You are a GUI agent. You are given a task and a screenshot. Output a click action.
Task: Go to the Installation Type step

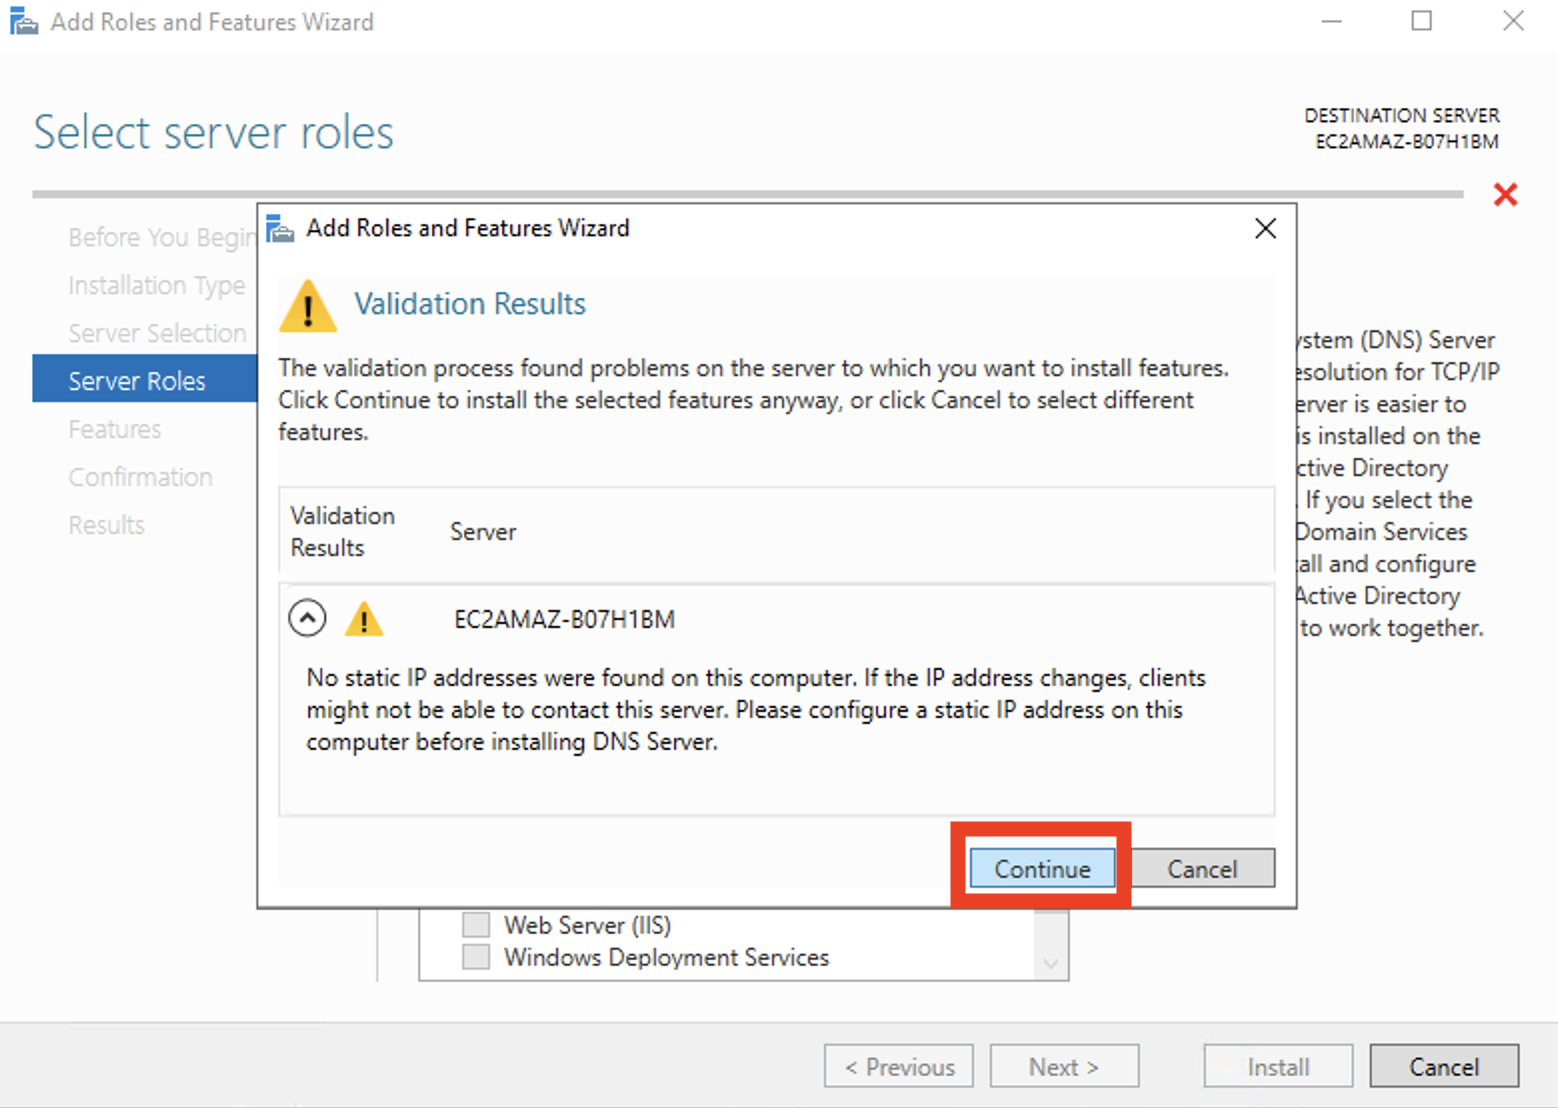pyautogui.click(x=157, y=285)
